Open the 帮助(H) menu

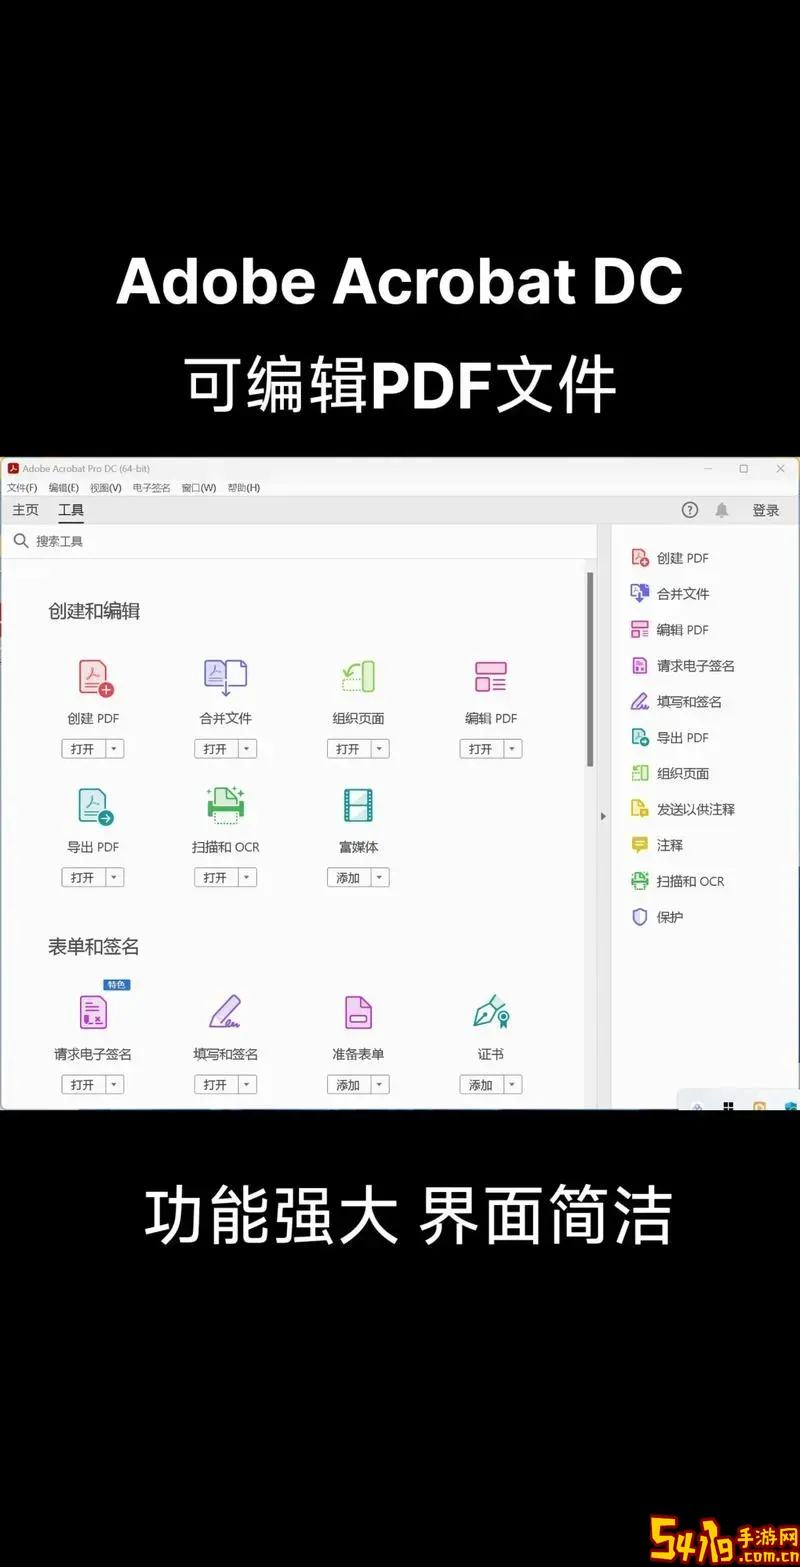pos(244,488)
